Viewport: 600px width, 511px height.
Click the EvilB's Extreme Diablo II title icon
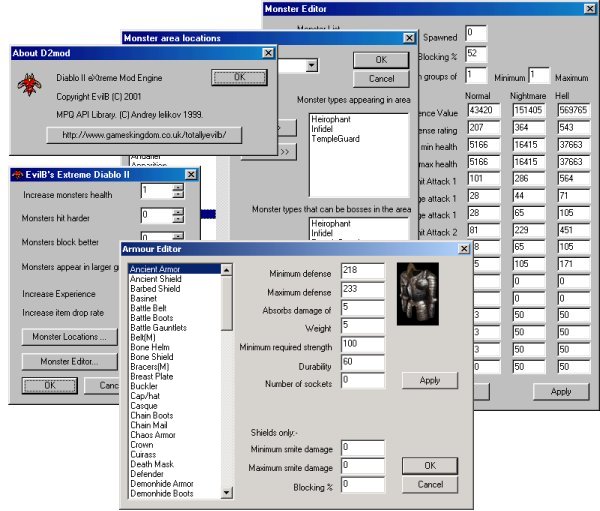pyautogui.click(x=18, y=175)
